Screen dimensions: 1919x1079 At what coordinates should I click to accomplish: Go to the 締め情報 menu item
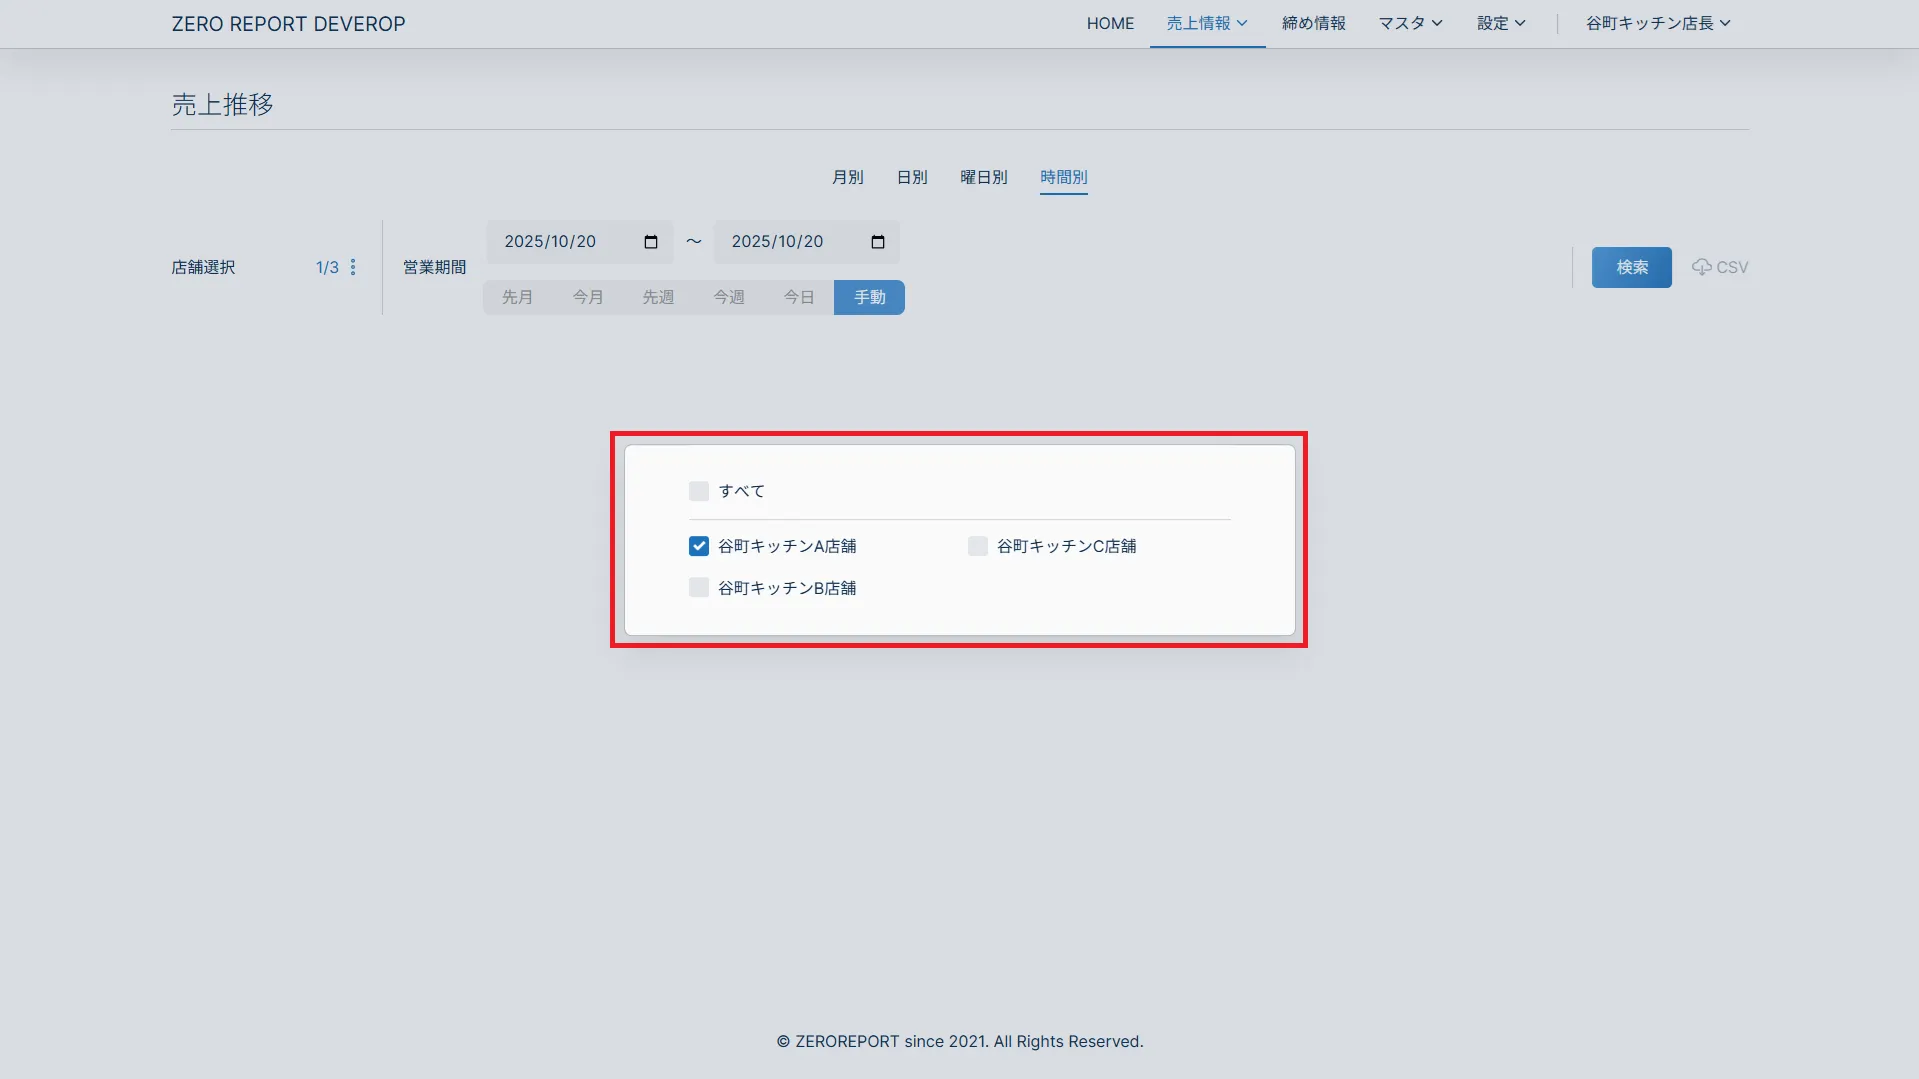click(x=1313, y=23)
